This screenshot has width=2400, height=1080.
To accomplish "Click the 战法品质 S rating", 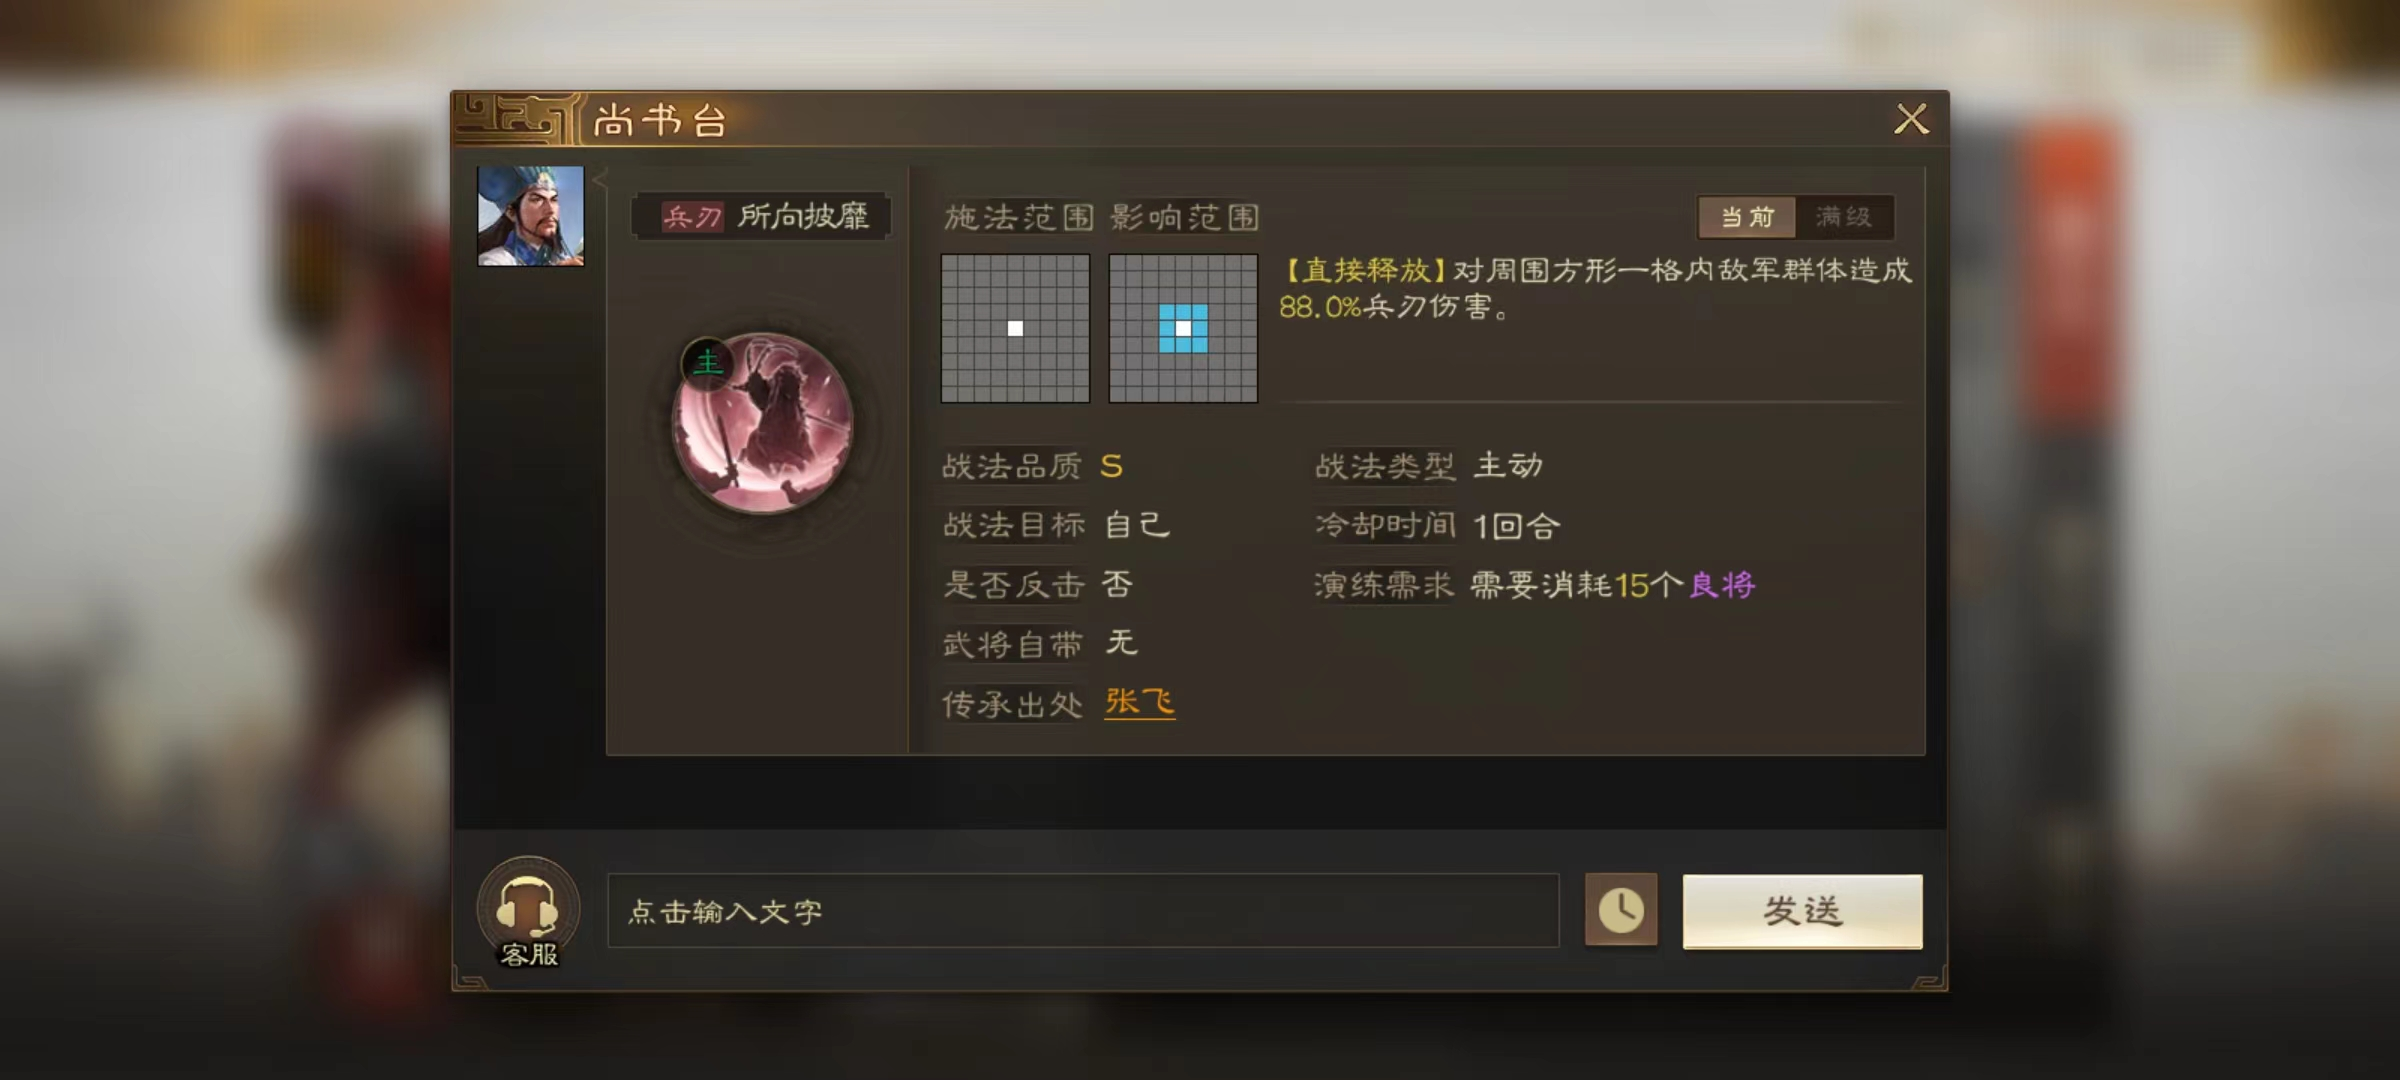I will click(1111, 466).
